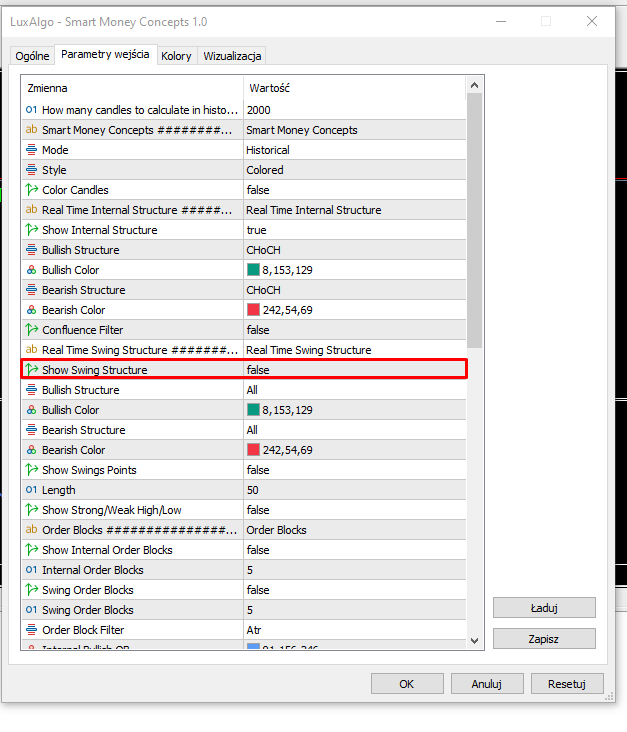Toggle the Color Candles false value
The height and width of the screenshot is (732, 627).
pos(355,190)
